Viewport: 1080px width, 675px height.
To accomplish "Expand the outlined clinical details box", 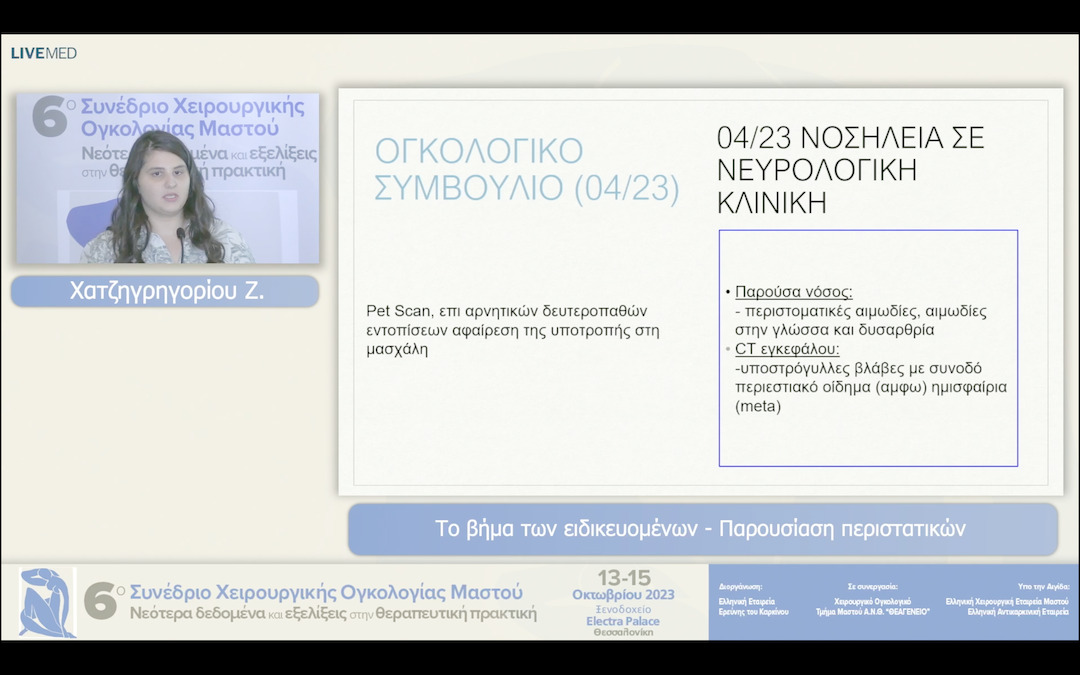I will point(868,348).
